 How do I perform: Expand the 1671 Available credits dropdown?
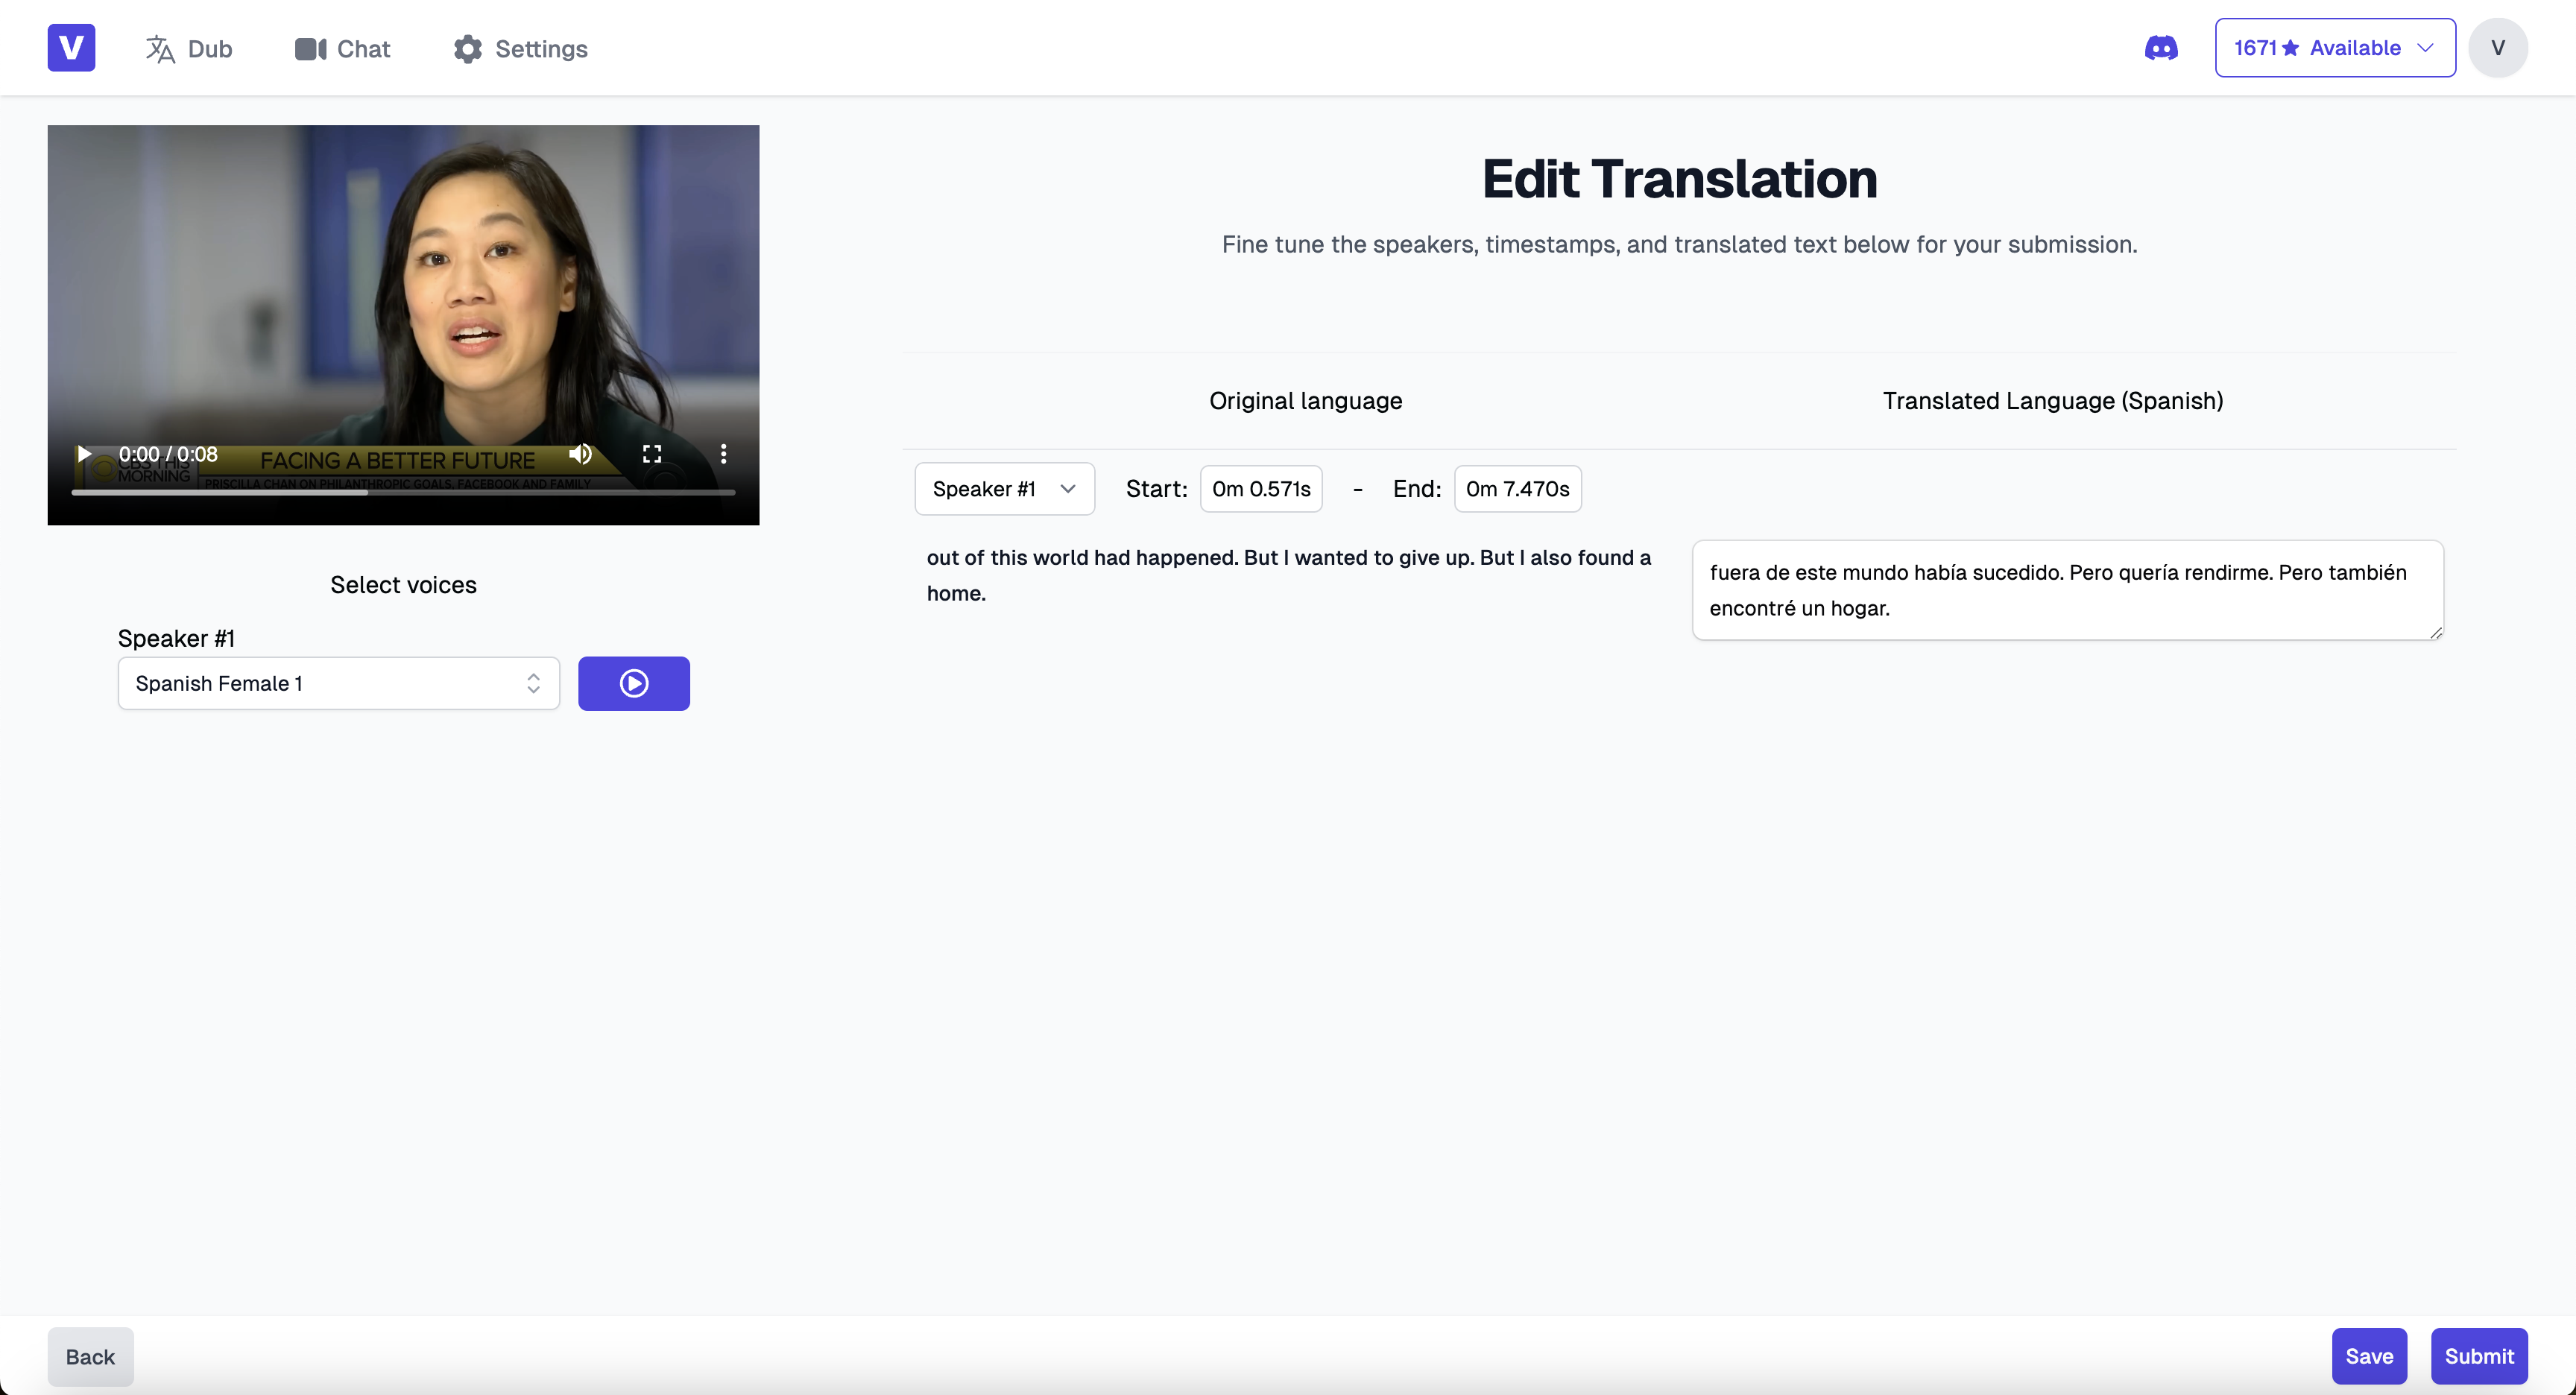coord(2334,48)
